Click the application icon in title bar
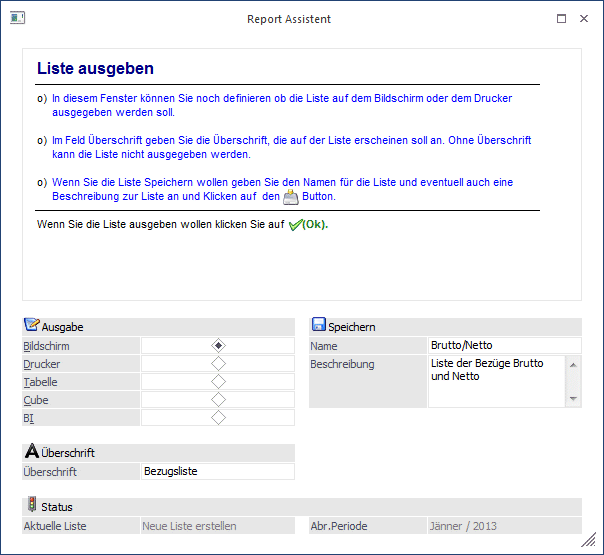Image resolution: width=604 pixels, height=555 pixels. tap(17, 18)
